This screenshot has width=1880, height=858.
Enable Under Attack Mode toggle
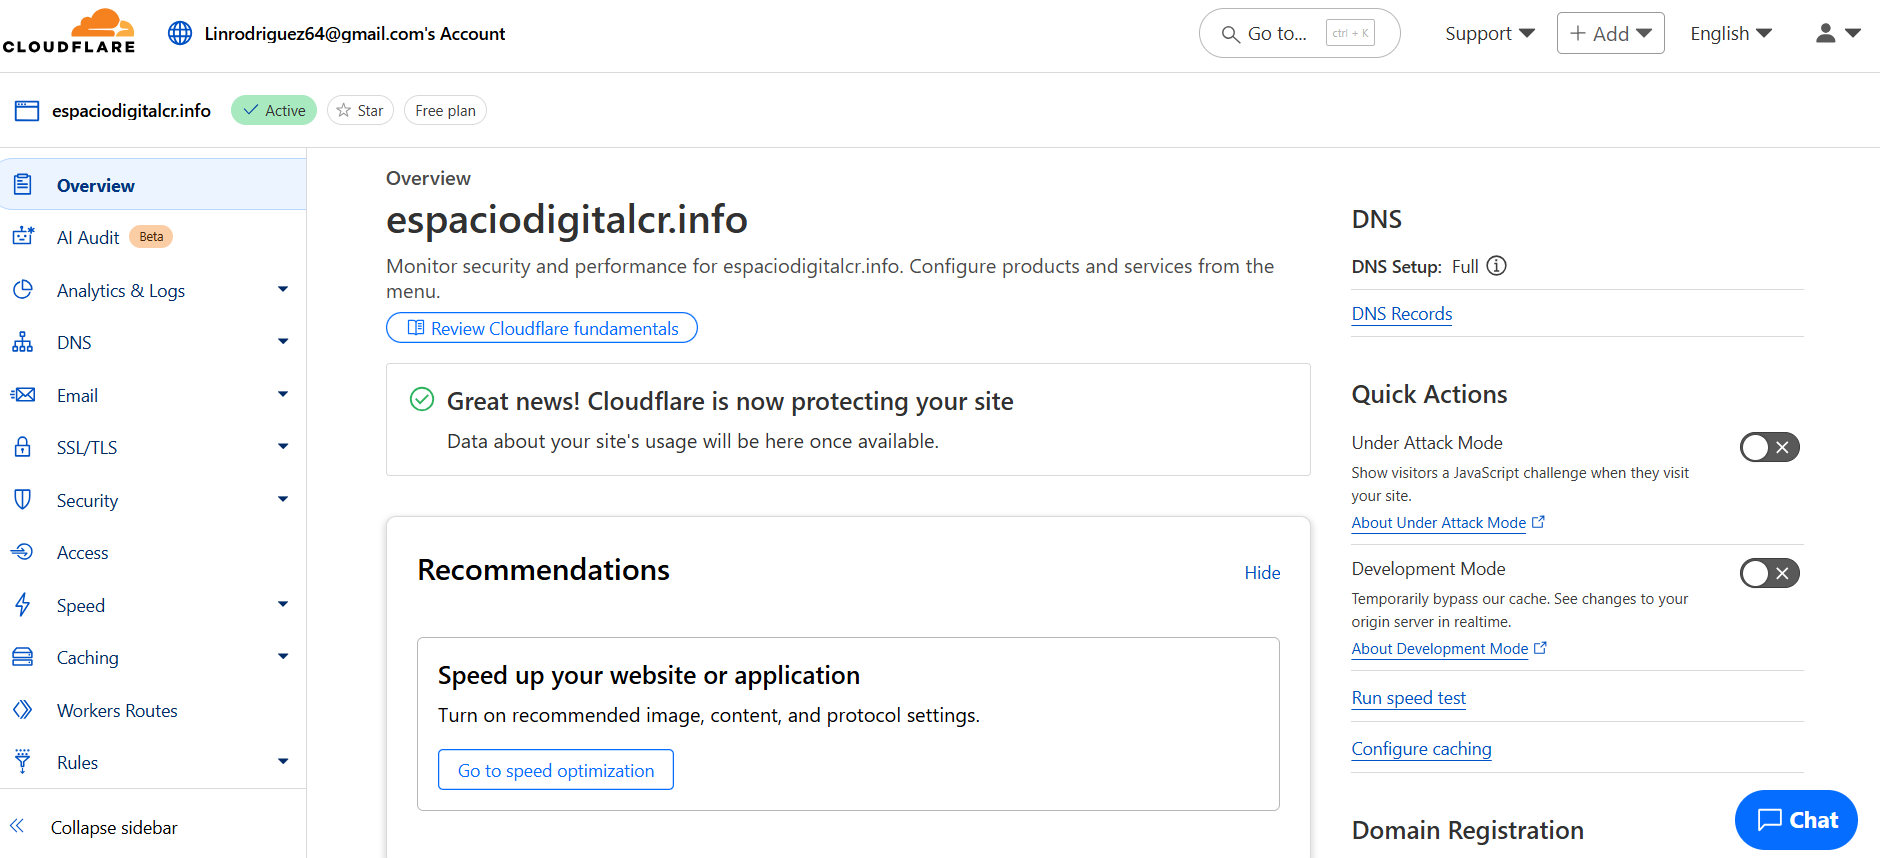(1769, 447)
